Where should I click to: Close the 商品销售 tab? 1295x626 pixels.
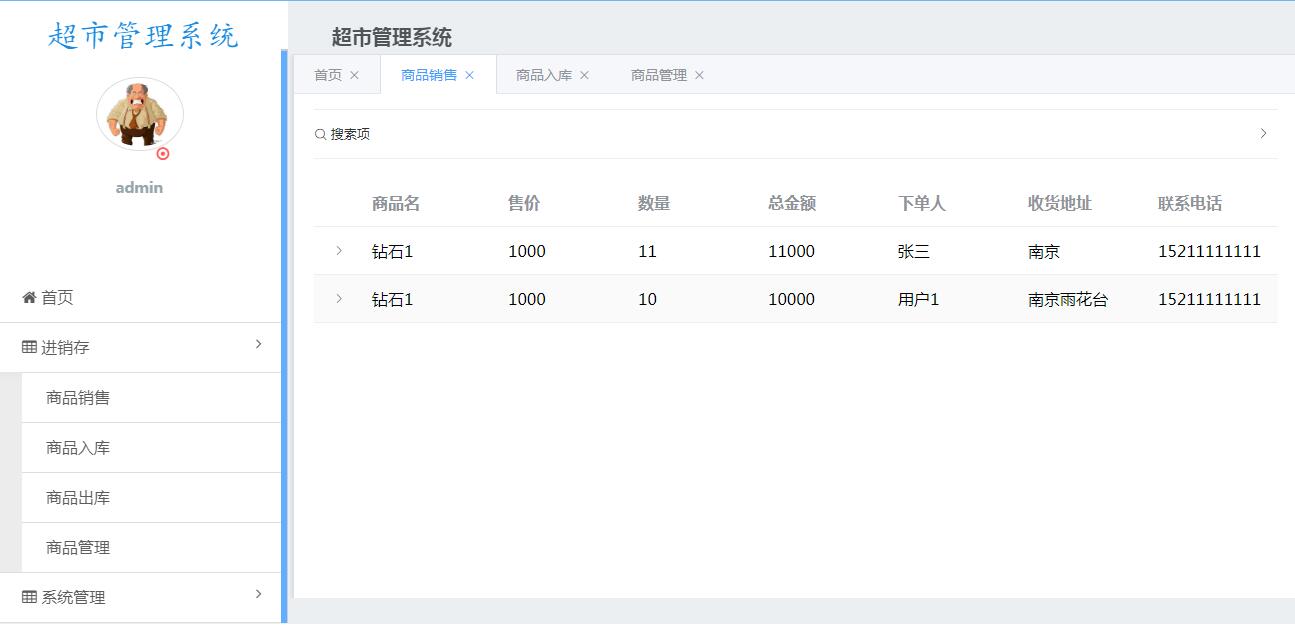(469, 75)
